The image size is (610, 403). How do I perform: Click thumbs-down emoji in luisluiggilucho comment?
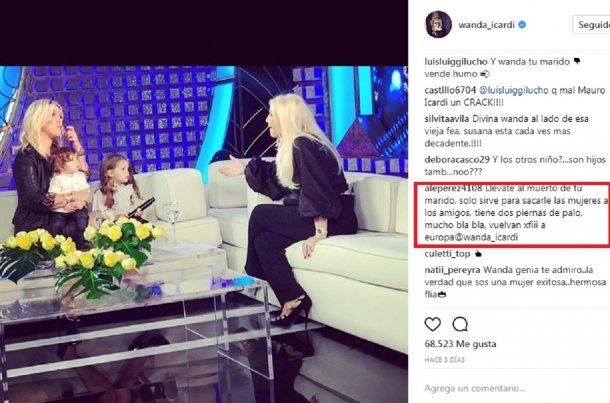click(x=577, y=61)
